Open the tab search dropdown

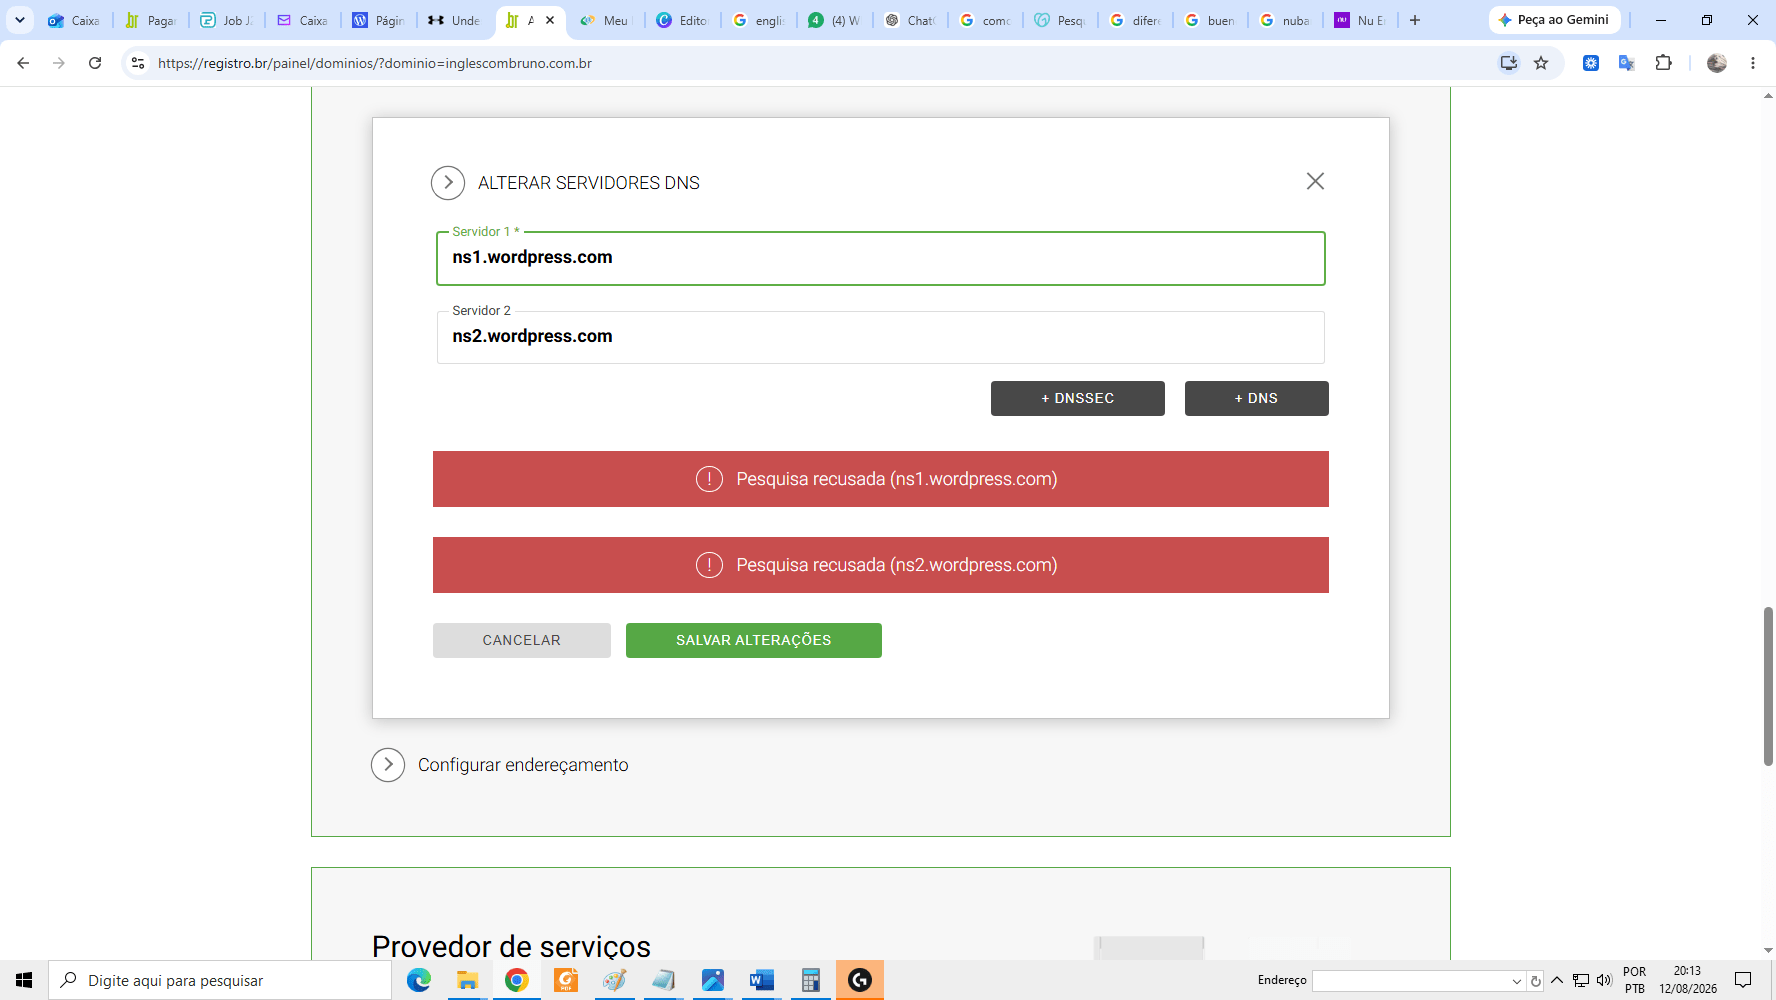(20, 20)
